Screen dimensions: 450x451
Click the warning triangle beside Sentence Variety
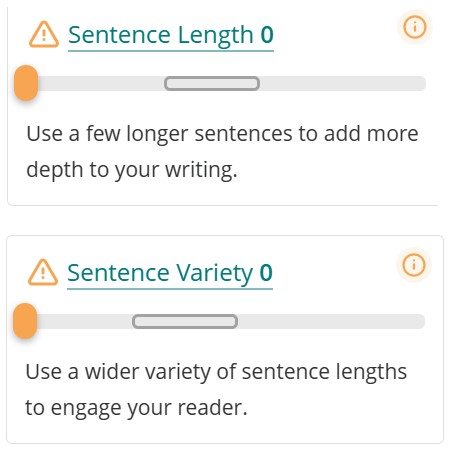coord(43,272)
